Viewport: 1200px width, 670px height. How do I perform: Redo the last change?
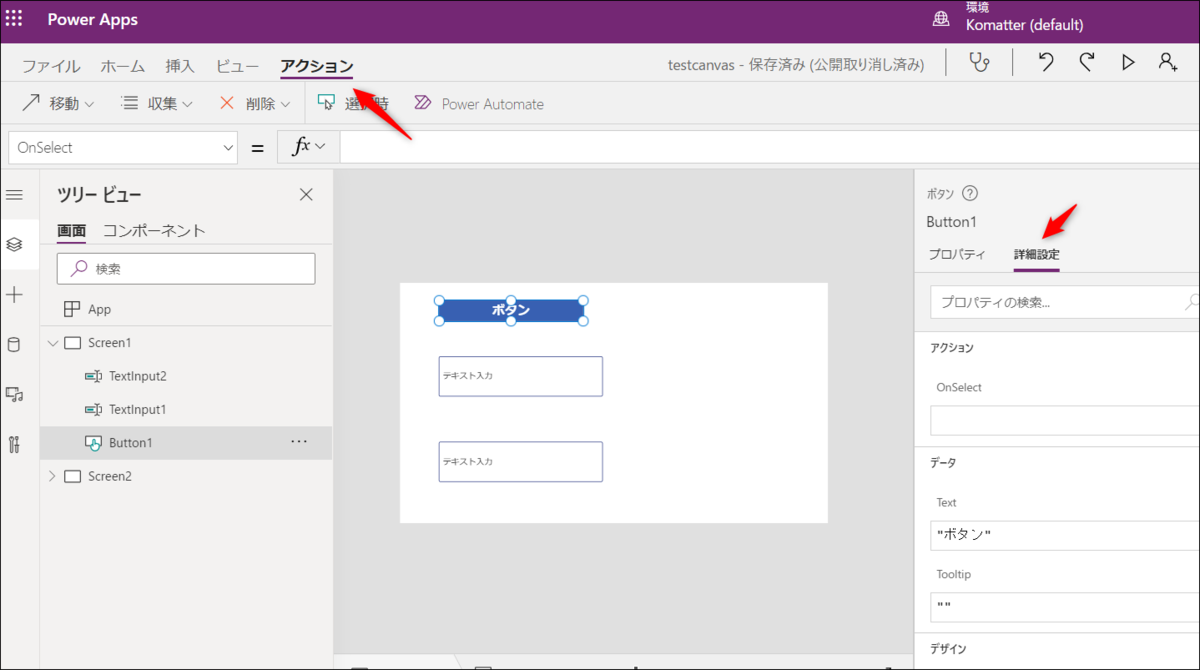pos(1087,62)
